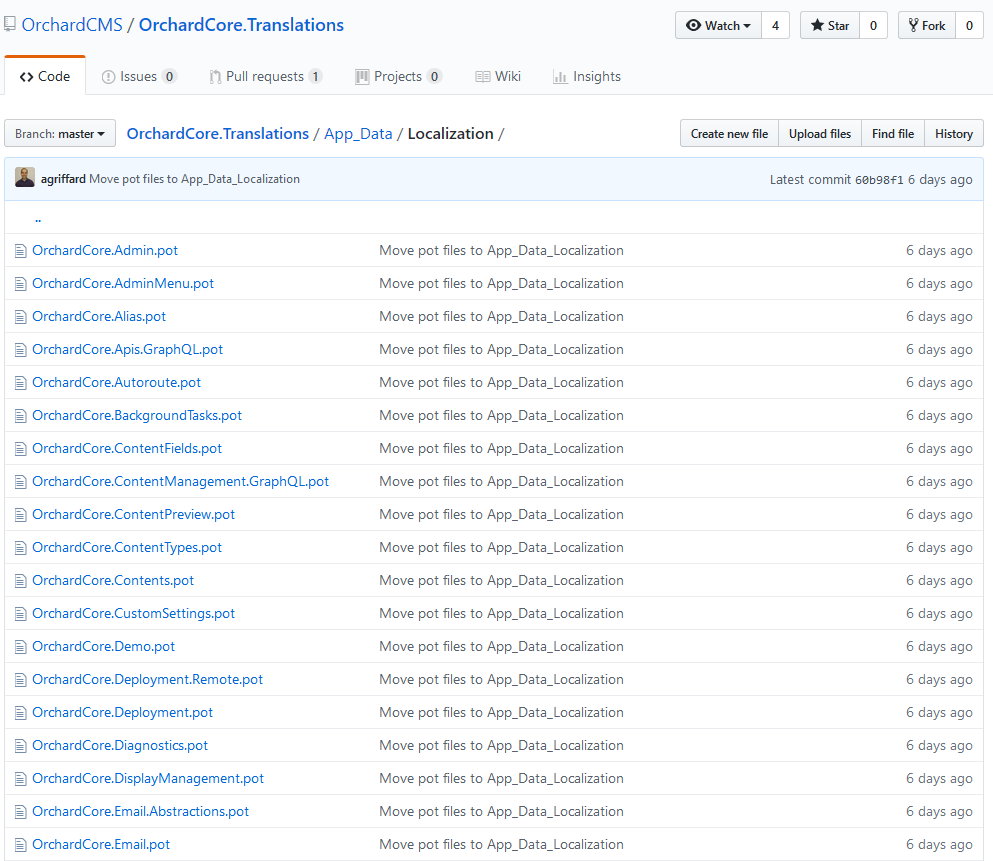Click file icon next to OrchardCore.CustomSettings.pot
Viewport: 993px width, 861px height.
20,613
